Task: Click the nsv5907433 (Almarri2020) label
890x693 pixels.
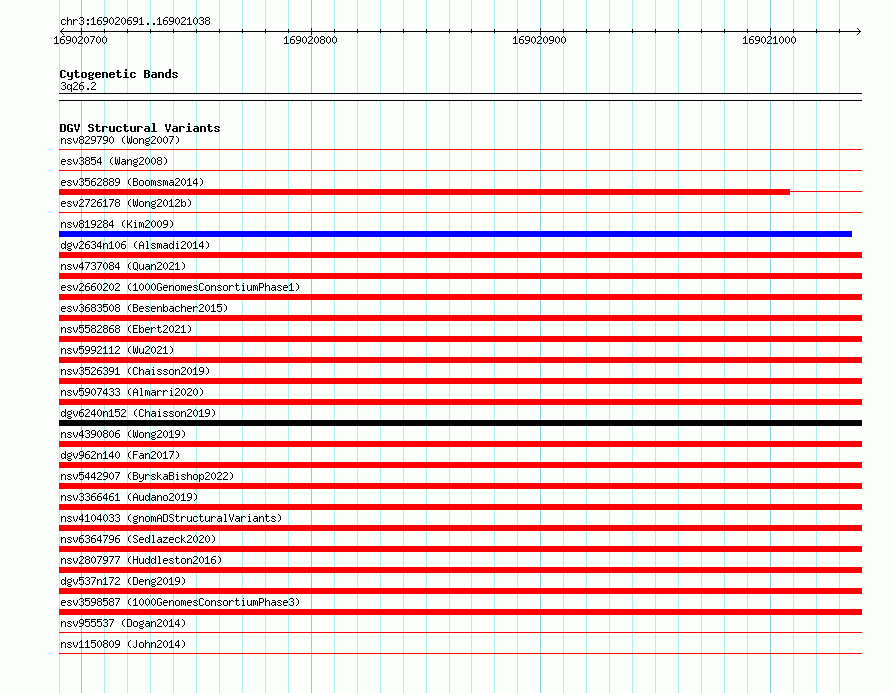Action: pos(132,392)
